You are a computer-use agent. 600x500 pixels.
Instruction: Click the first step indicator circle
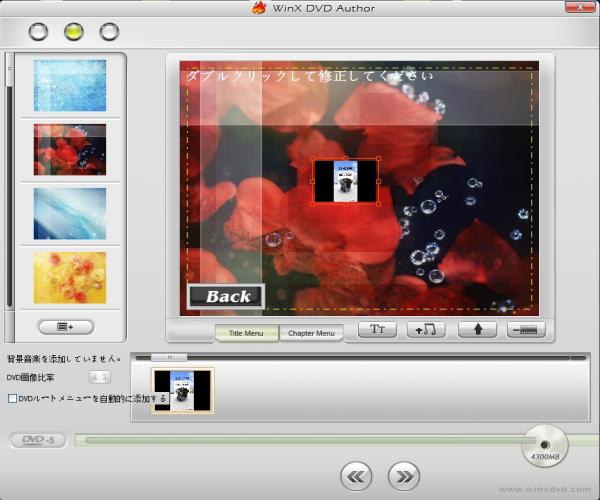[38, 31]
